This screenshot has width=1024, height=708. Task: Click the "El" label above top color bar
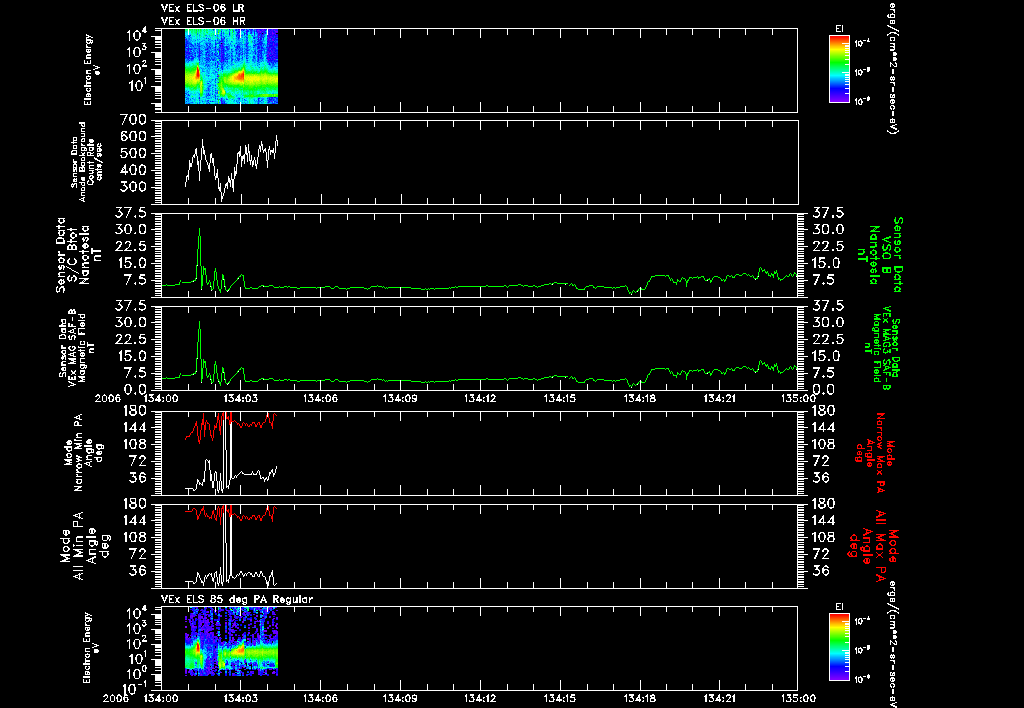pos(839,29)
